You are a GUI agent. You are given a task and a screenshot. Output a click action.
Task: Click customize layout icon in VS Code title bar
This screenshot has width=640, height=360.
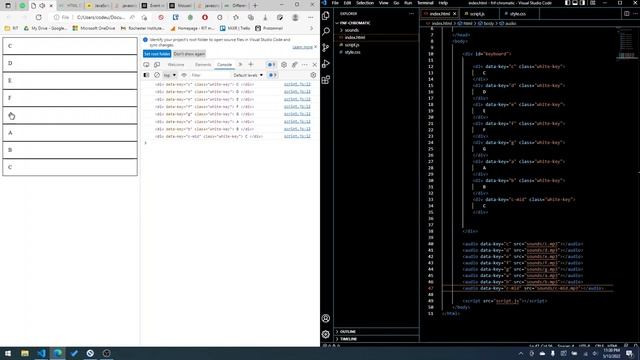coord(593,3)
